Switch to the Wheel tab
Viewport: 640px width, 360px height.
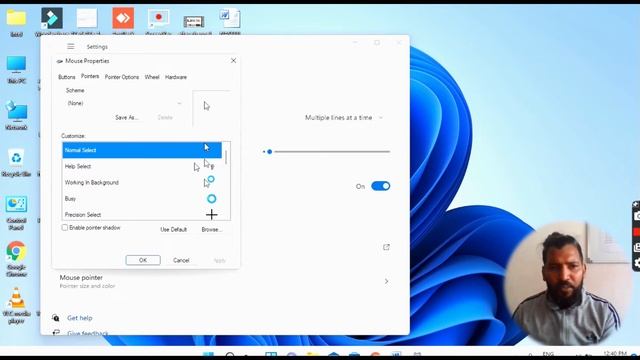point(152,77)
